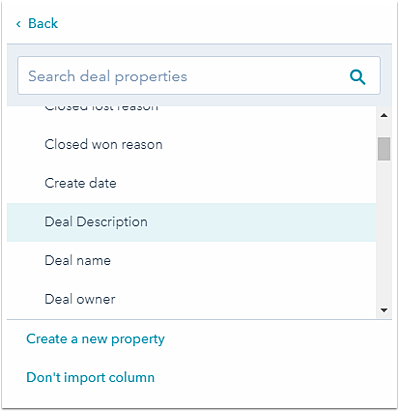
Task: Open Create a new property link
Action: click(x=95, y=339)
